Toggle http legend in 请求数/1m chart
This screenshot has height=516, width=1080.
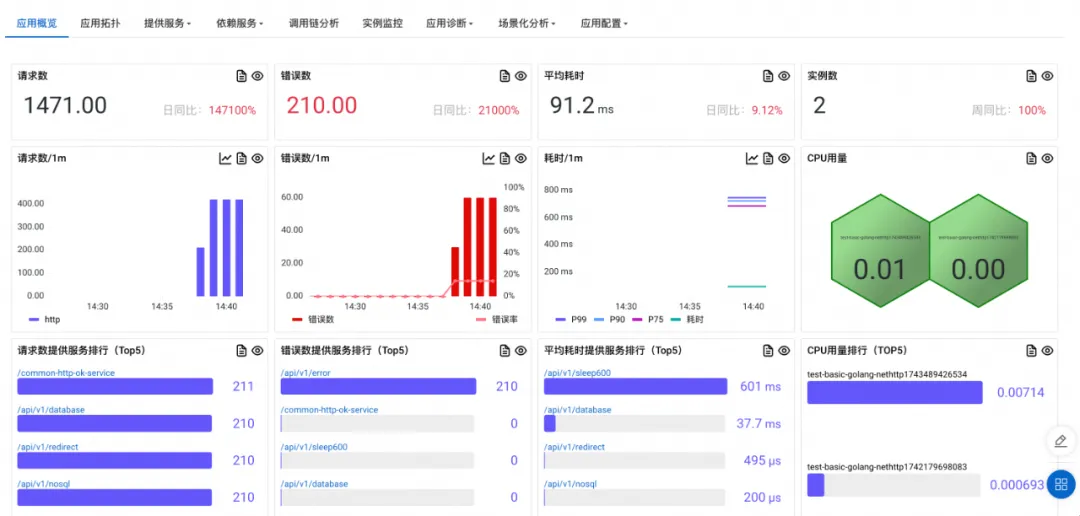click(x=45, y=320)
